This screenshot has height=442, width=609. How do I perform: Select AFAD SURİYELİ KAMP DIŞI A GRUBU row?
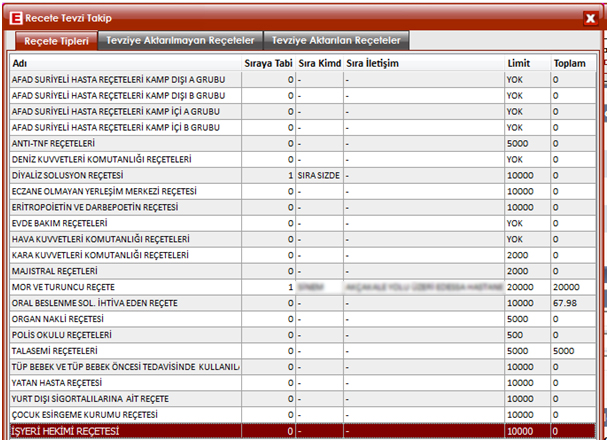tap(303, 80)
